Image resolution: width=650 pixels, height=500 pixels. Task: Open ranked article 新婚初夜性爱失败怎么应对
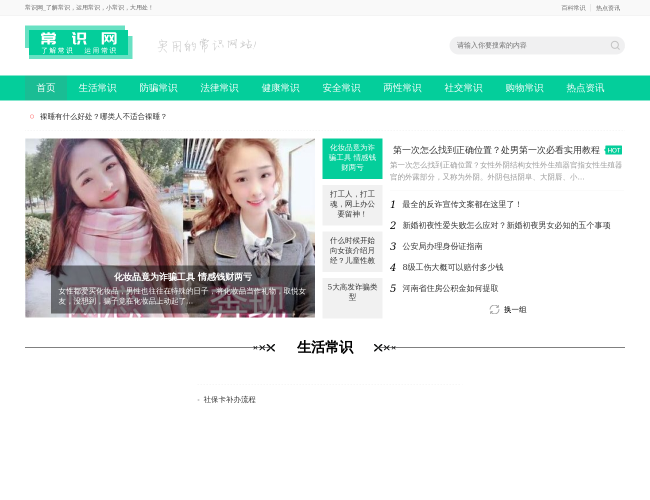click(x=506, y=226)
